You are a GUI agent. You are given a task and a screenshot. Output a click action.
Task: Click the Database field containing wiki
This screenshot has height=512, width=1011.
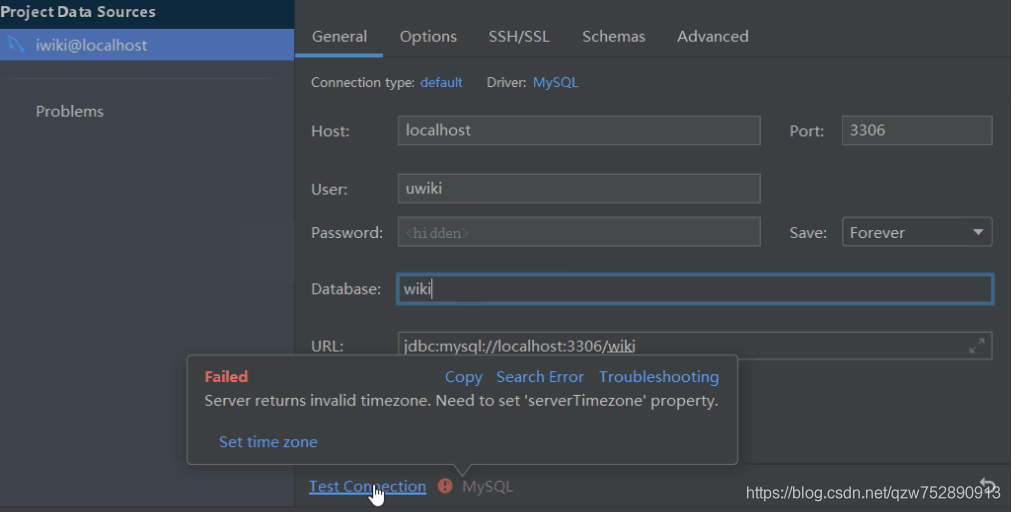(695, 289)
